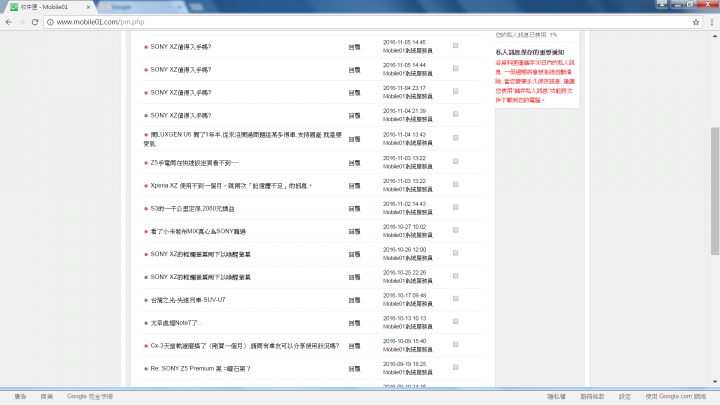Close the Mobile01 inbox tab
The width and height of the screenshot is (720, 405).
89,7
